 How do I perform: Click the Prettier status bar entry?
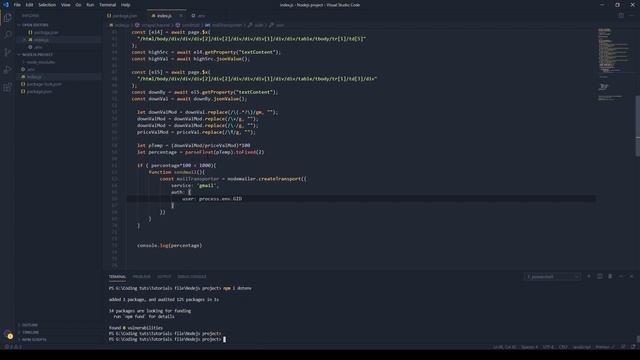(x=605, y=347)
